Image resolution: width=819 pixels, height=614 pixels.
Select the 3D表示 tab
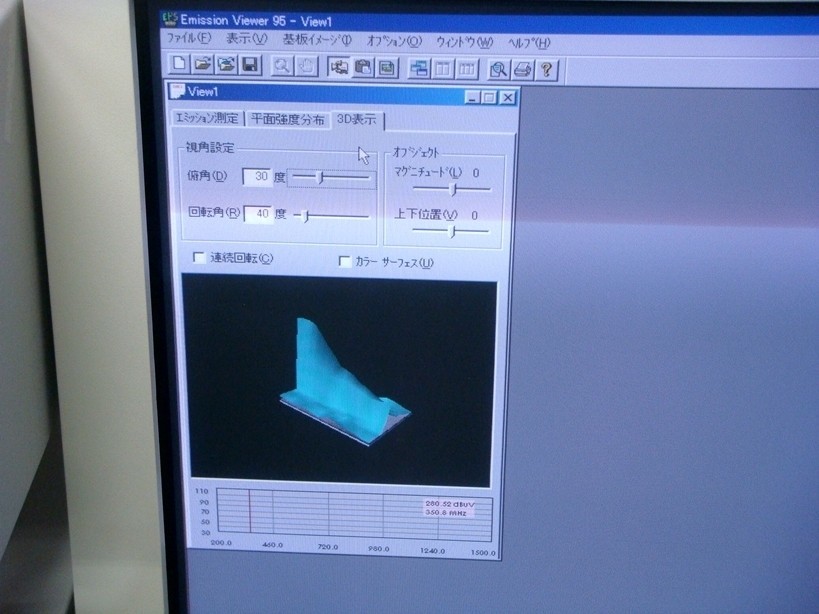click(x=357, y=120)
